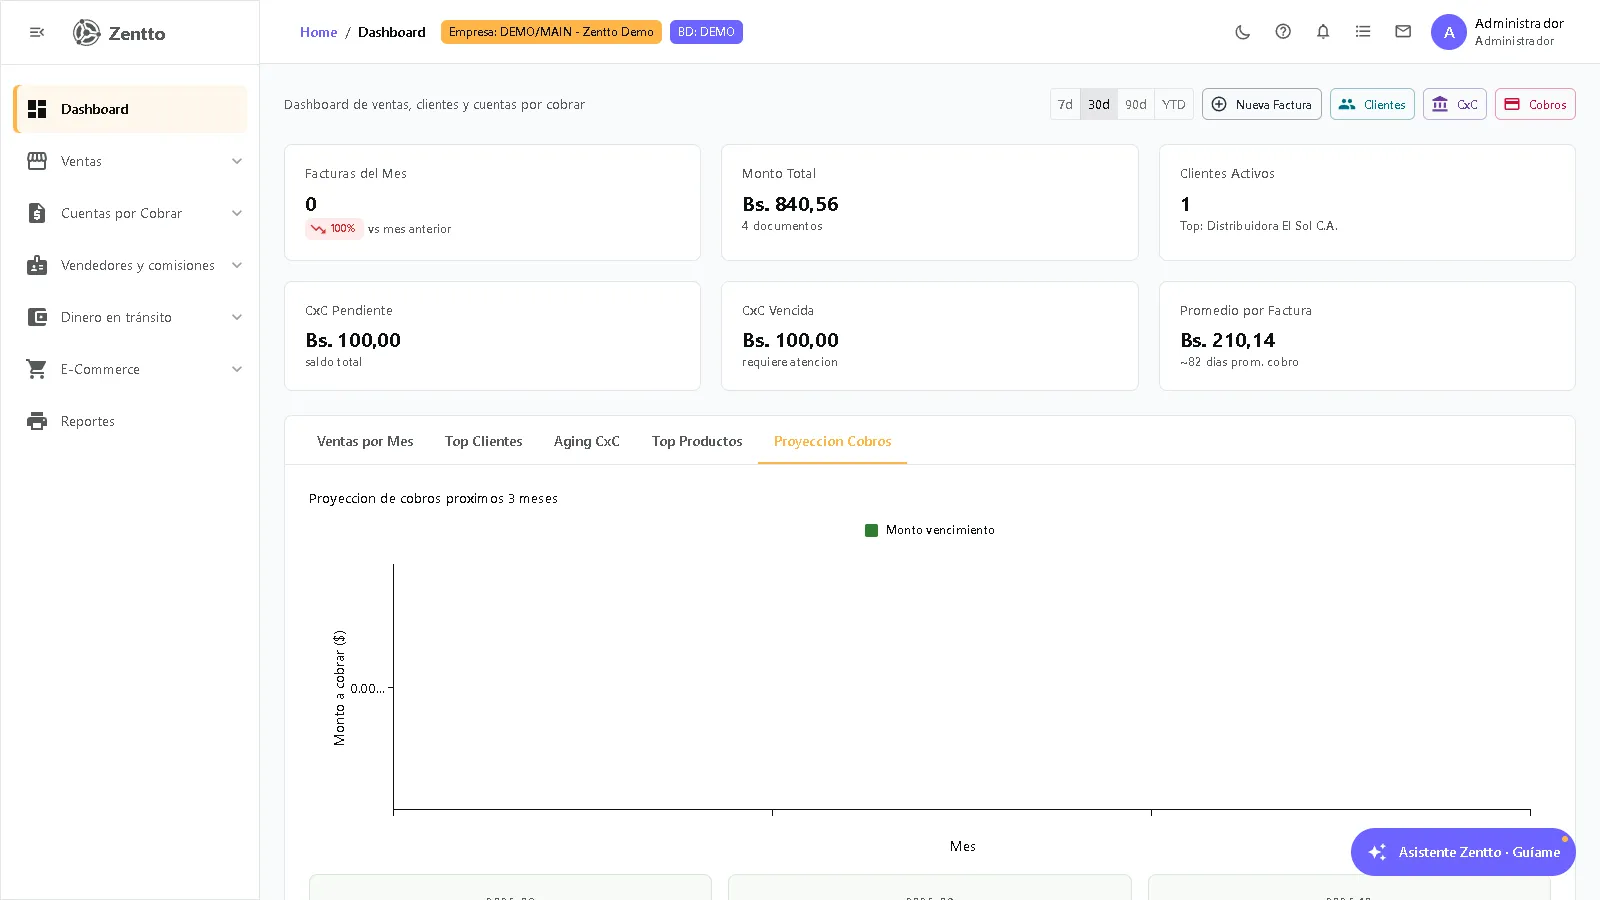Viewport: 1600px width, 900px height.
Task: Click the downward trend icon beside 100%
Action: [318, 229]
